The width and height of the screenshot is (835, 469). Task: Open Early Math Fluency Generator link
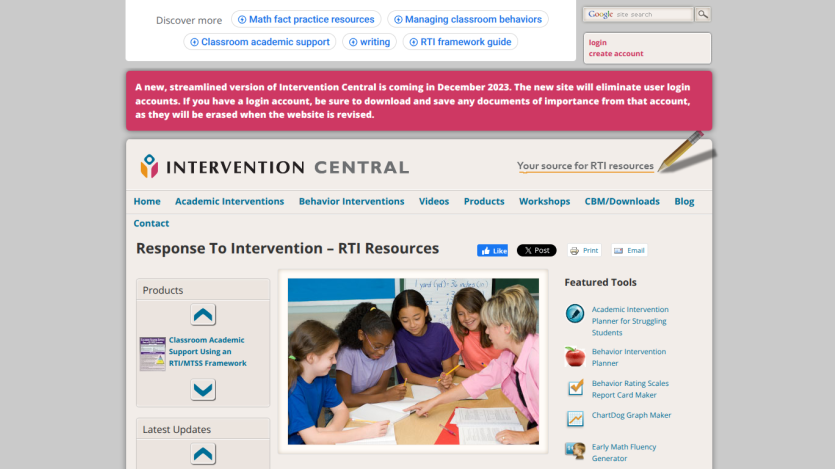[624, 452]
